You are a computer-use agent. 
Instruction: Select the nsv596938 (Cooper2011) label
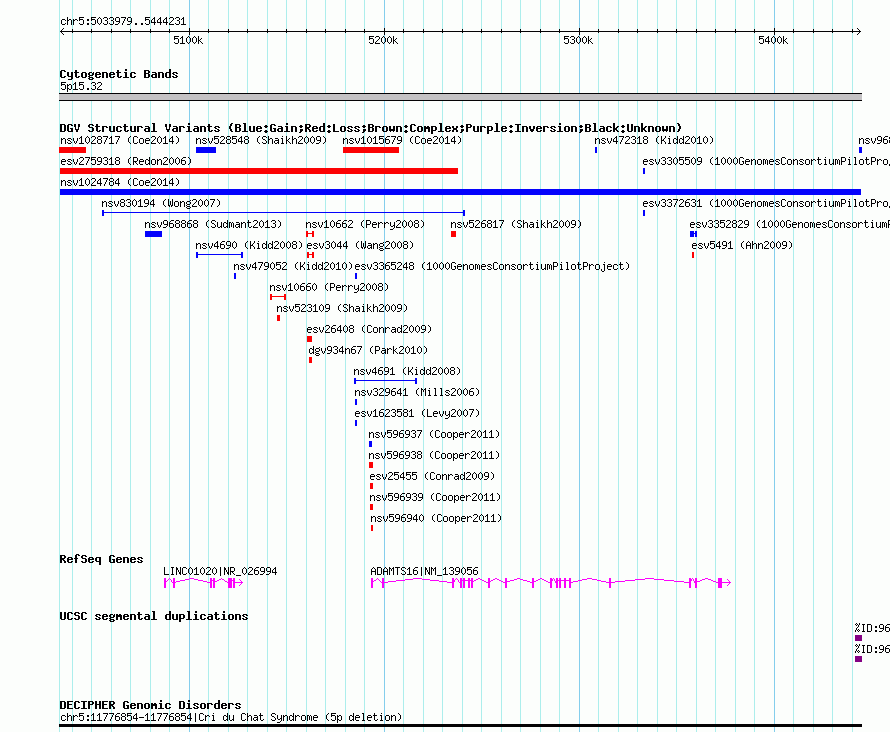[434, 455]
